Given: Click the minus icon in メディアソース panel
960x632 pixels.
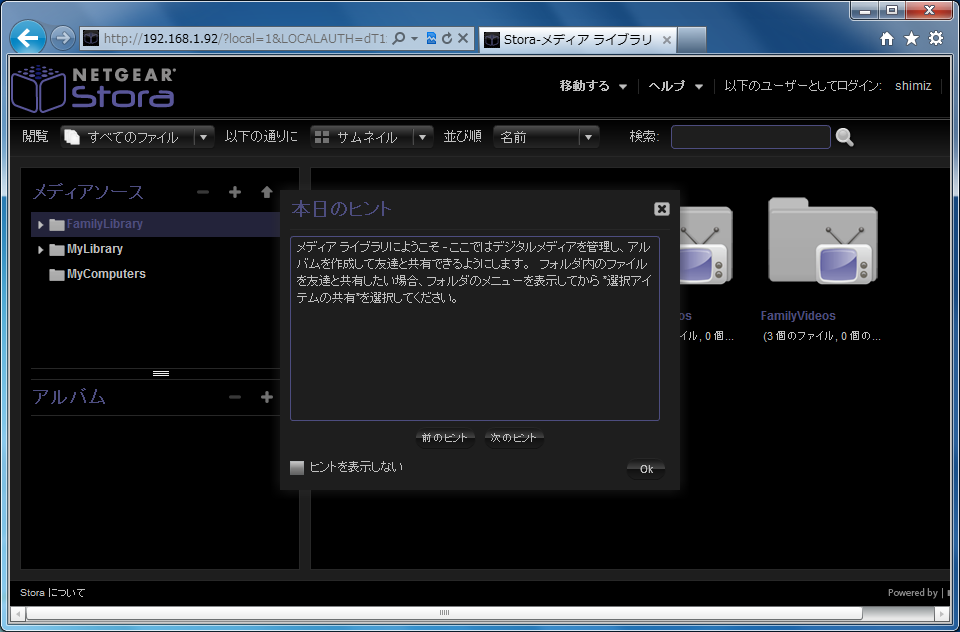Looking at the screenshot, I should pyautogui.click(x=203, y=192).
